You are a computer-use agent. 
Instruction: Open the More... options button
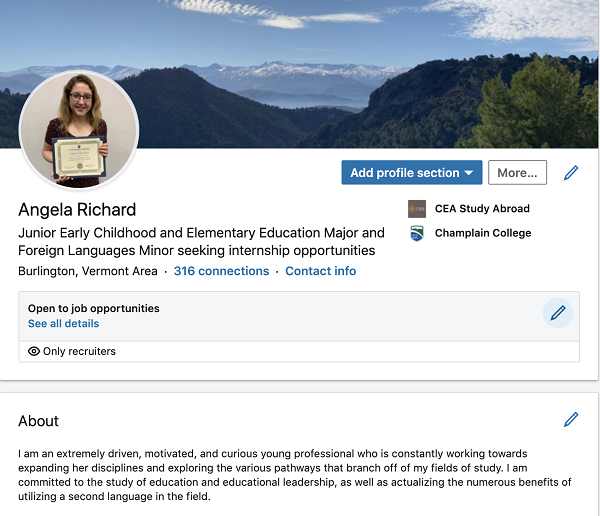[x=517, y=173]
